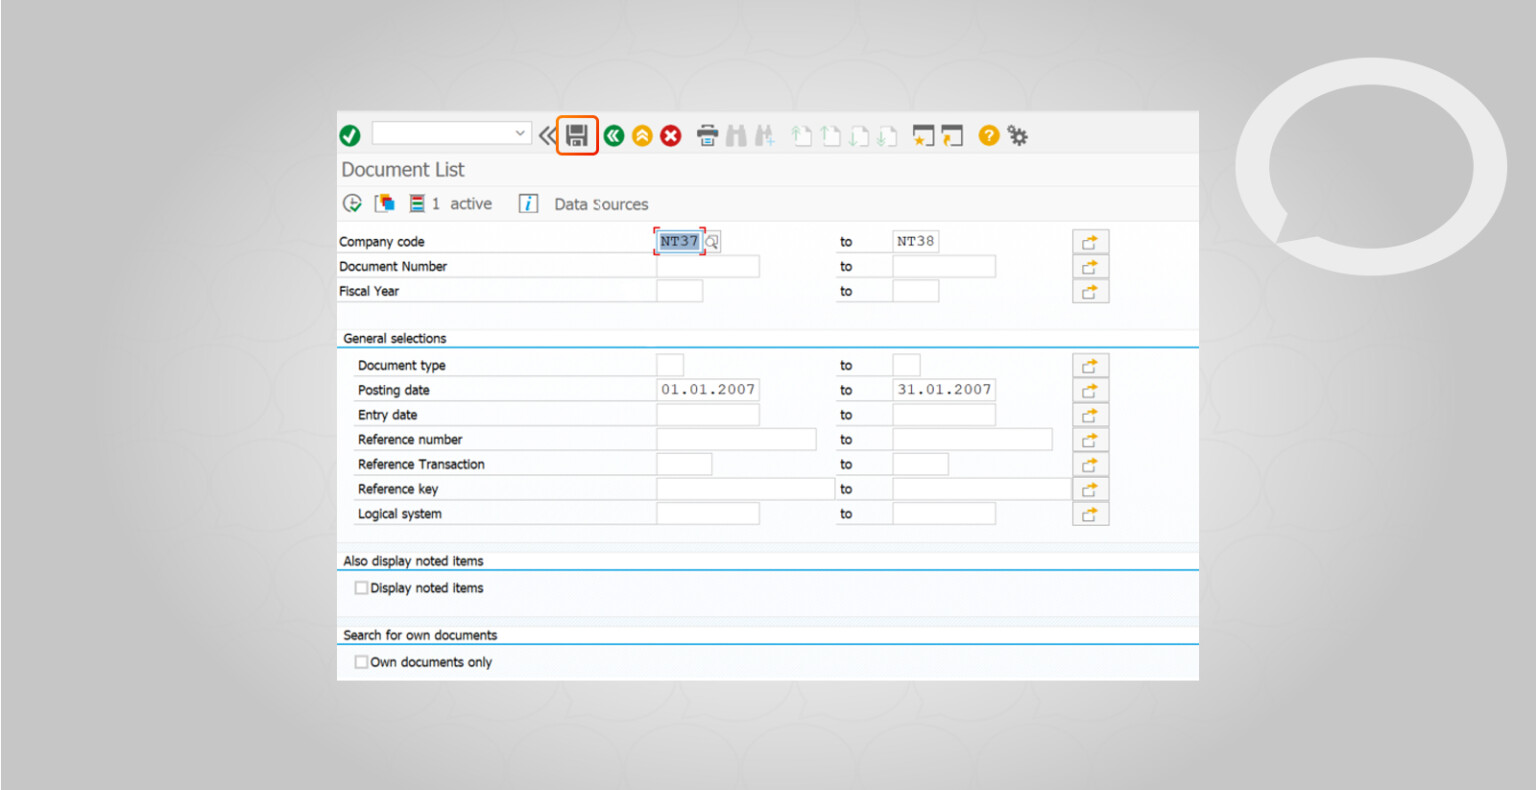The width and height of the screenshot is (1536, 790).
Task: Click the Logical system 'to' field
Action: point(944,514)
